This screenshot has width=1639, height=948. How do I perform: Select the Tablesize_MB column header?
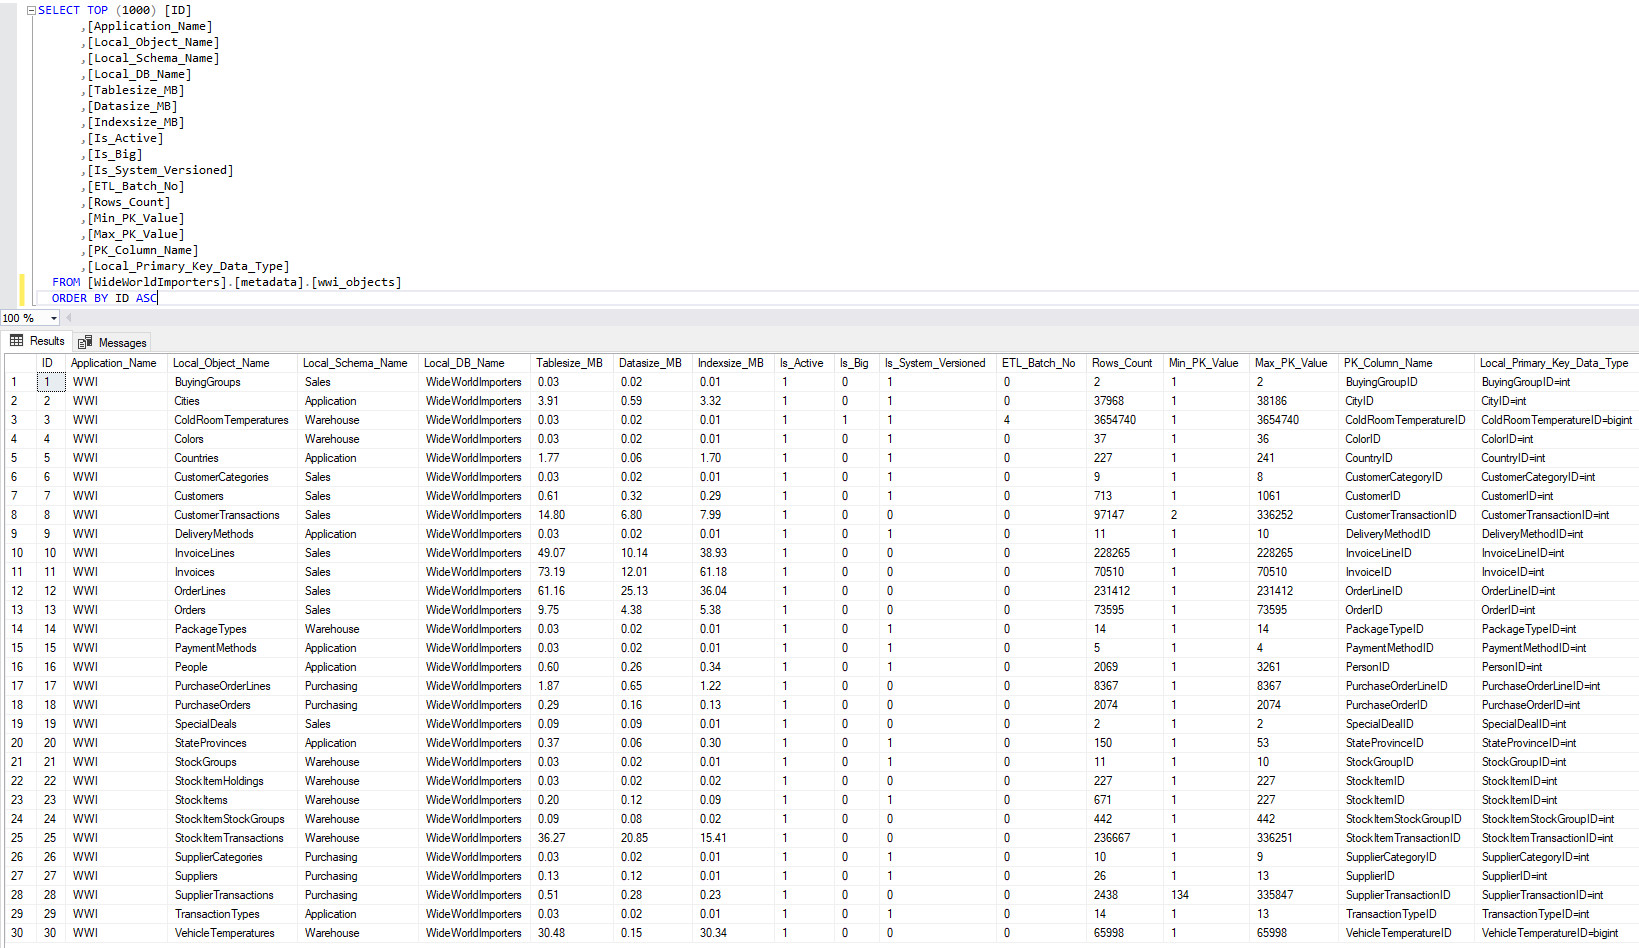[x=571, y=363]
